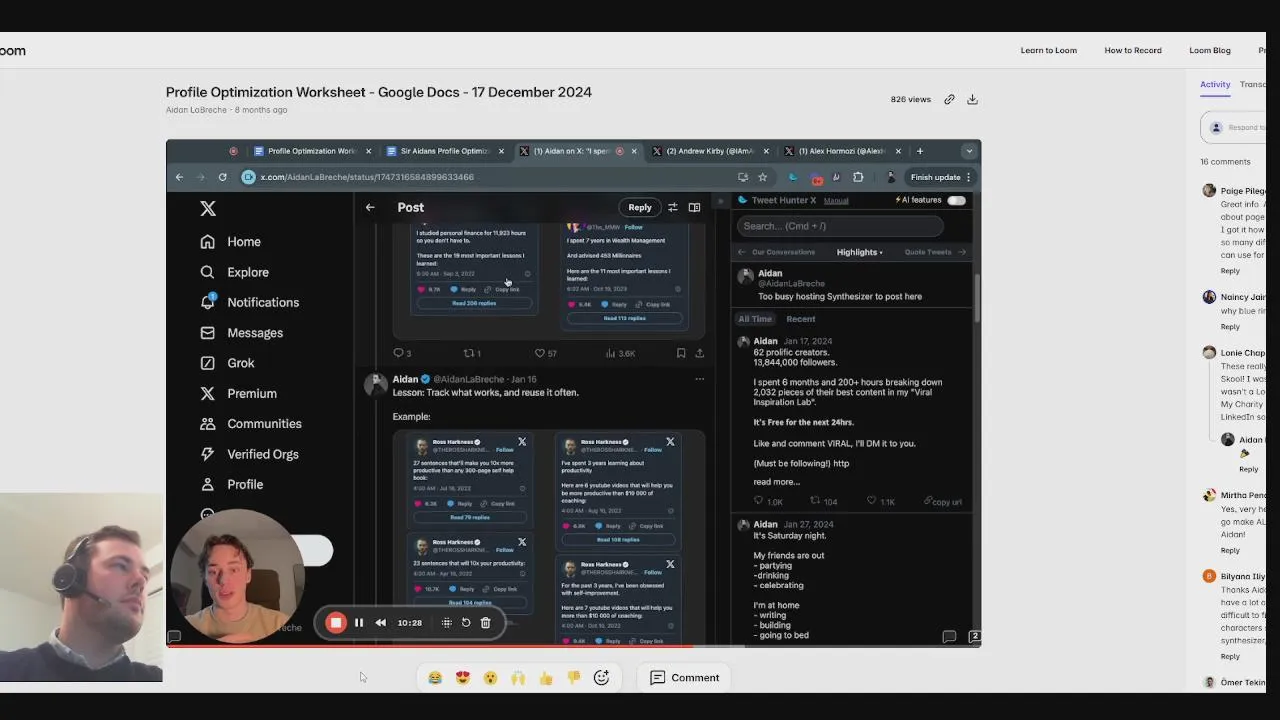The width and height of the screenshot is (1280, 720).
Task: React with the thumbs down emoji
Action: (x=574, y=678)
